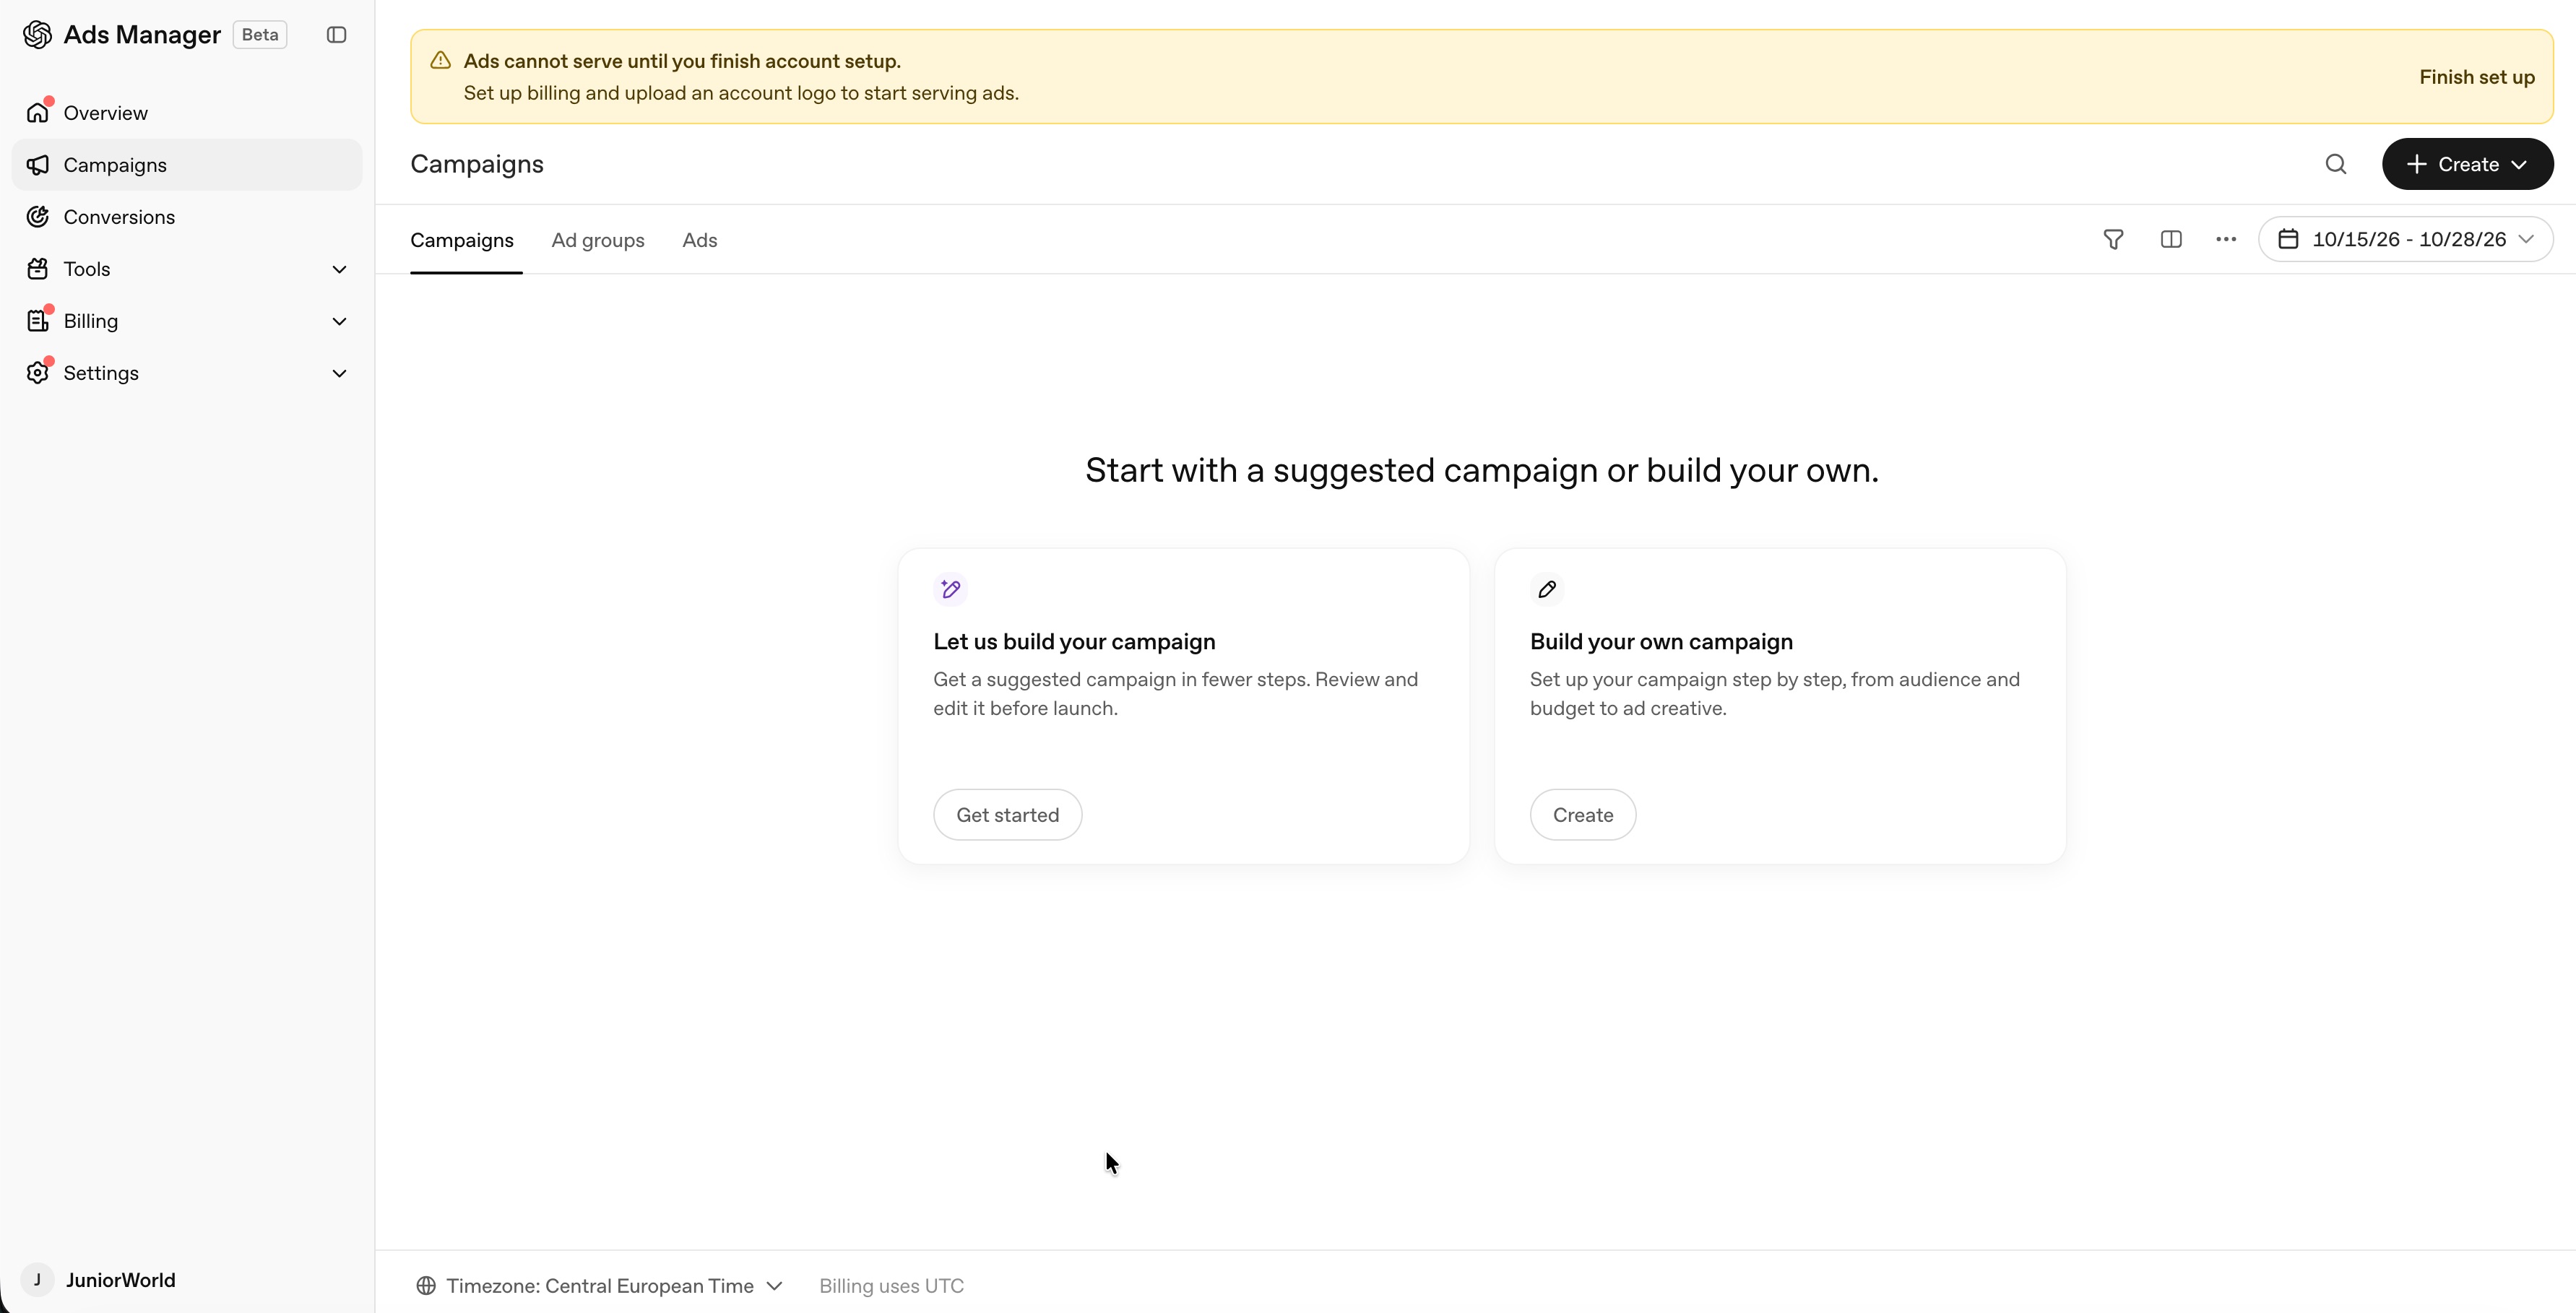The height and width of the screenshot is (1313, 2576).
Task: Open the Overview home icon
Action: (x=38, y=112)
